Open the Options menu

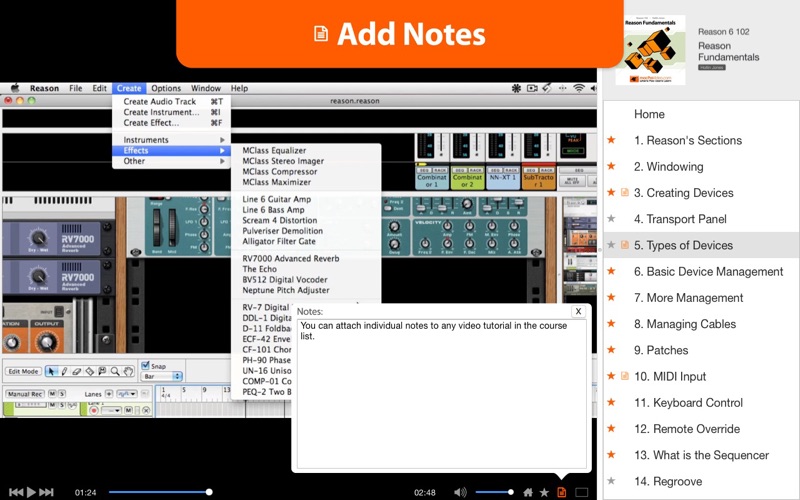[166, 88]
